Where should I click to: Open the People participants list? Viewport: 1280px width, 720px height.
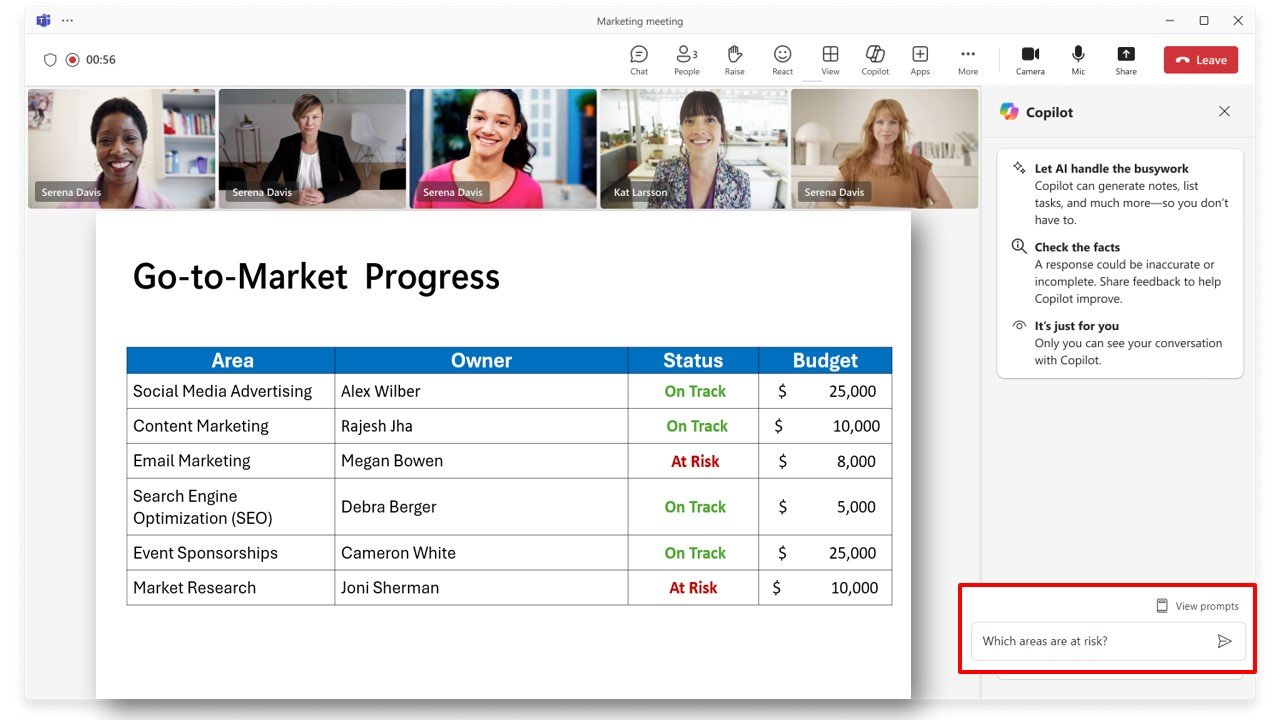point(687,60)
